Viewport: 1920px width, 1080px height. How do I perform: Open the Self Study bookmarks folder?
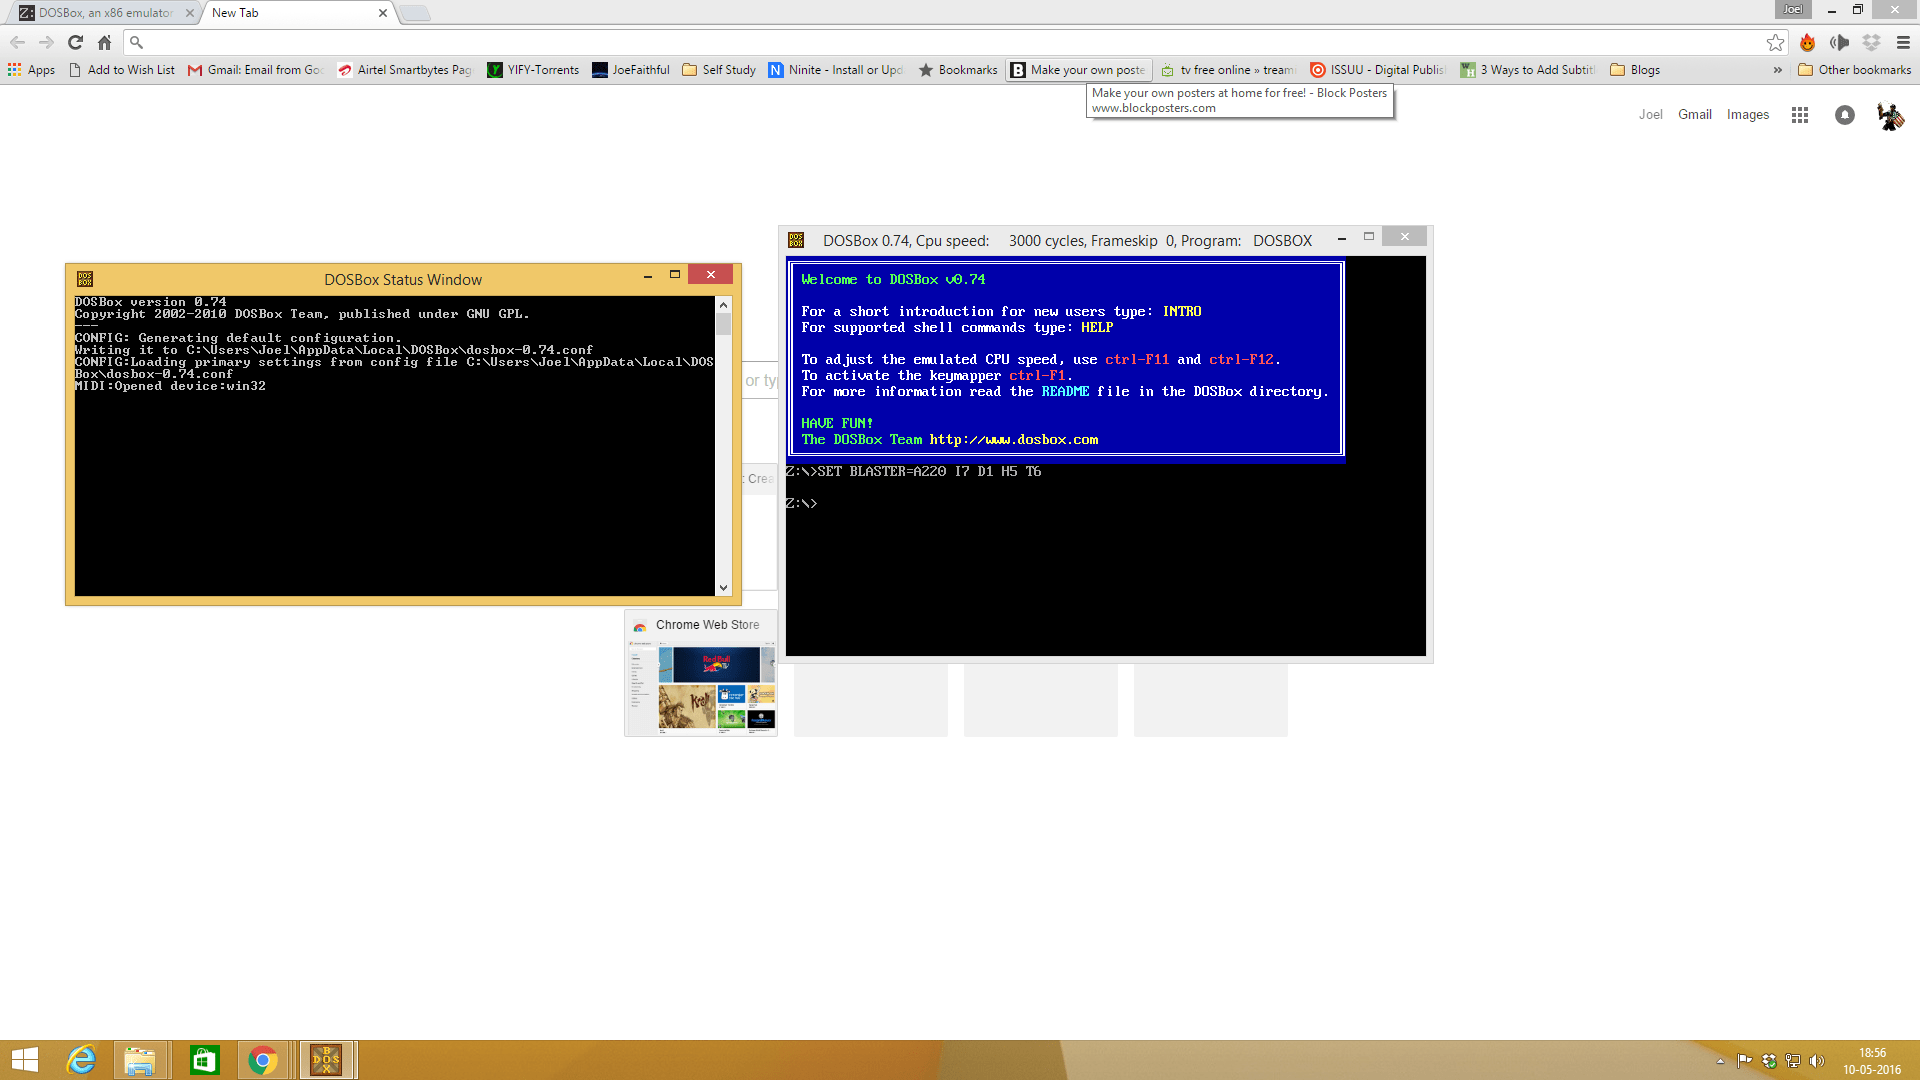tap(718, 70)
